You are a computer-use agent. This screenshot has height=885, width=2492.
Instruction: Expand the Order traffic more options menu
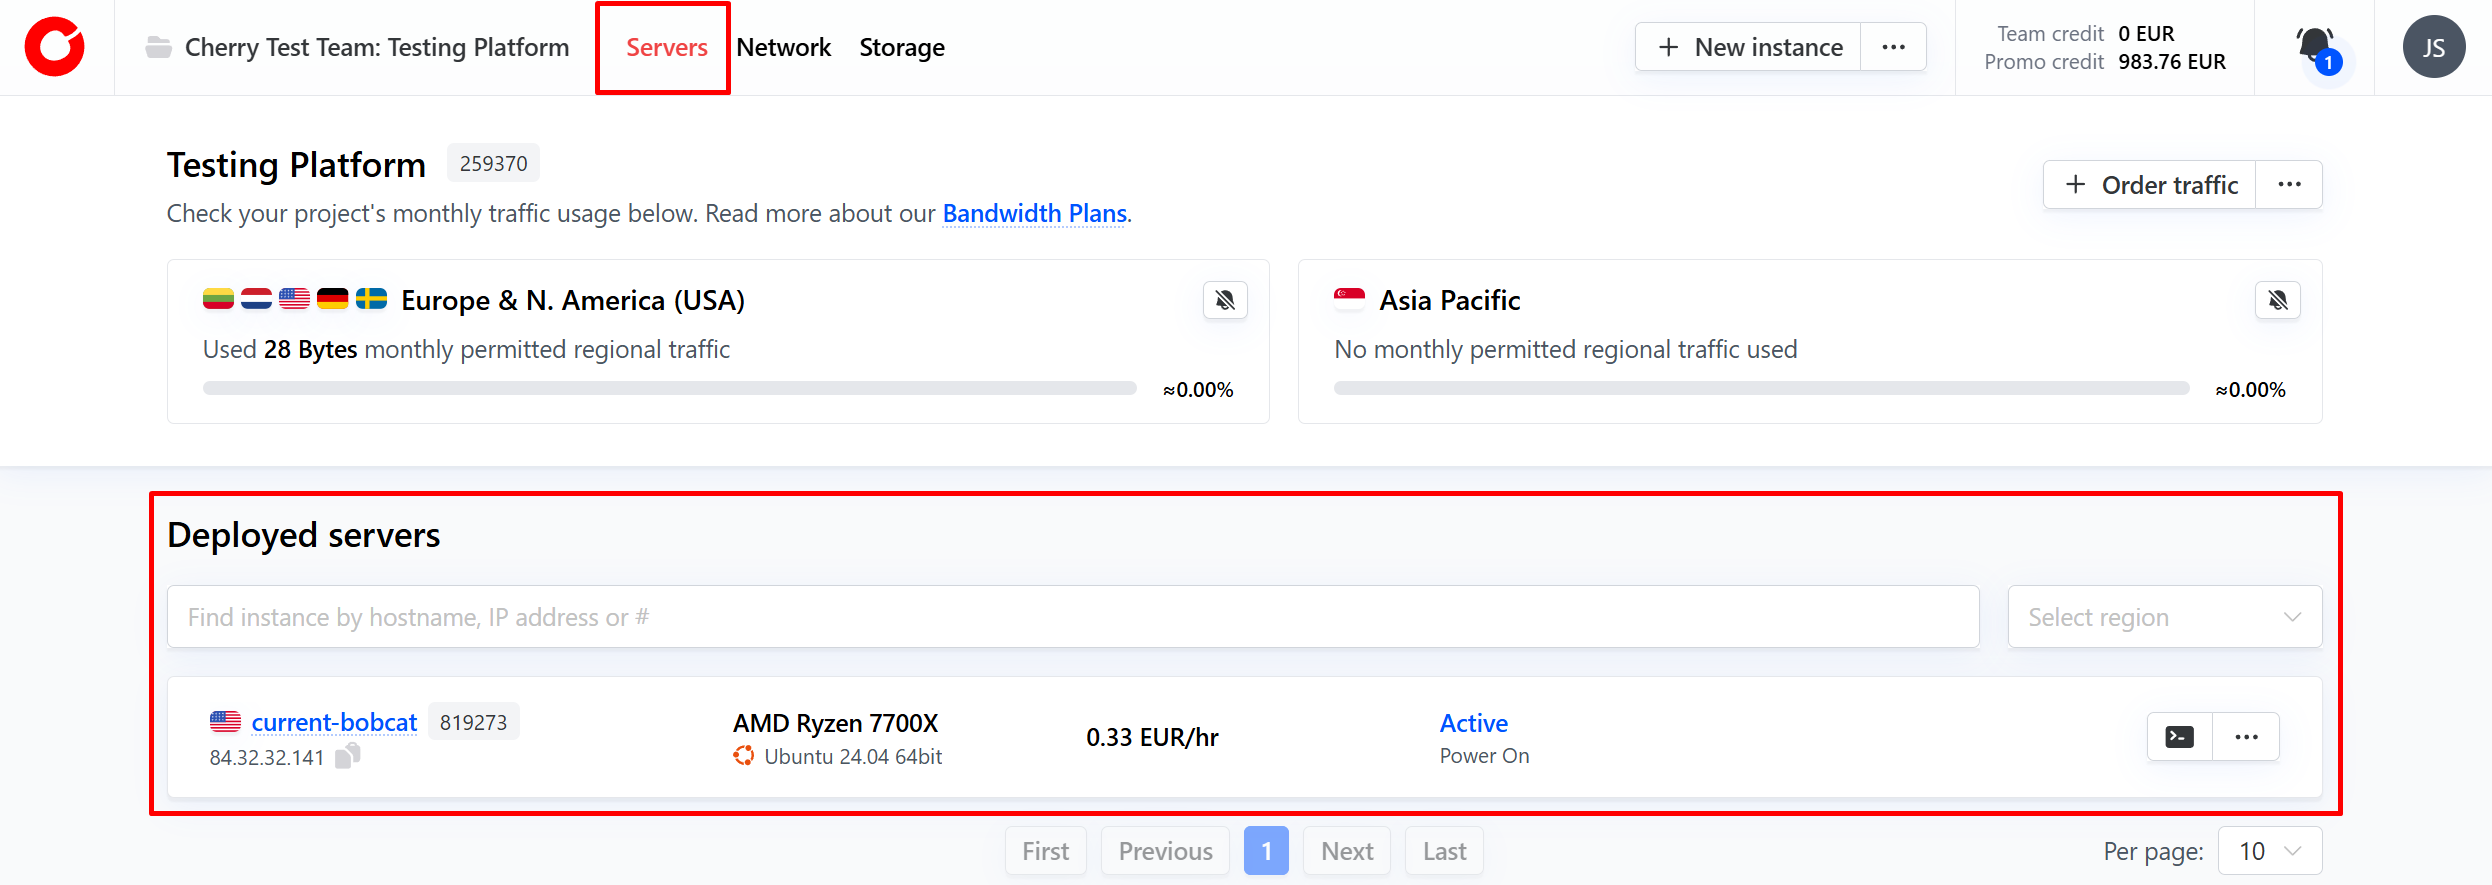2289,185
